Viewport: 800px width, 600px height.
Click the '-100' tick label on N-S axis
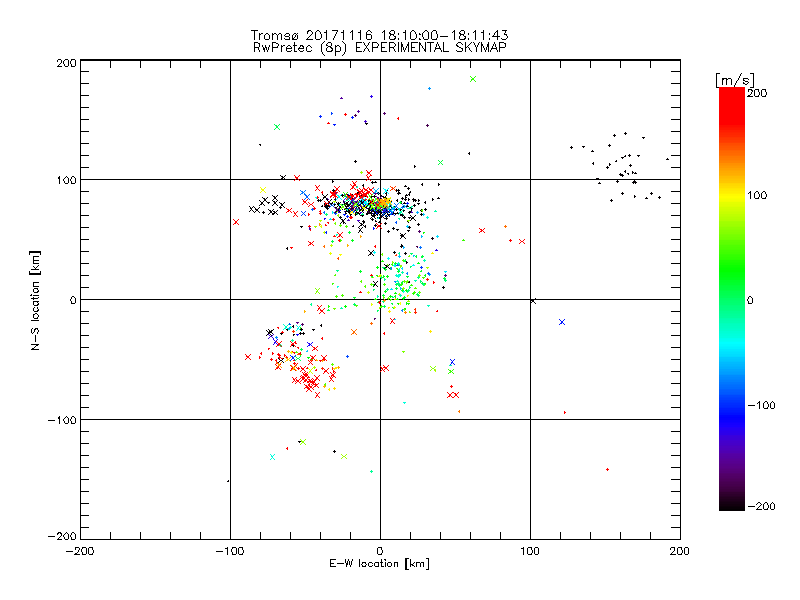(x=62, y=420)
